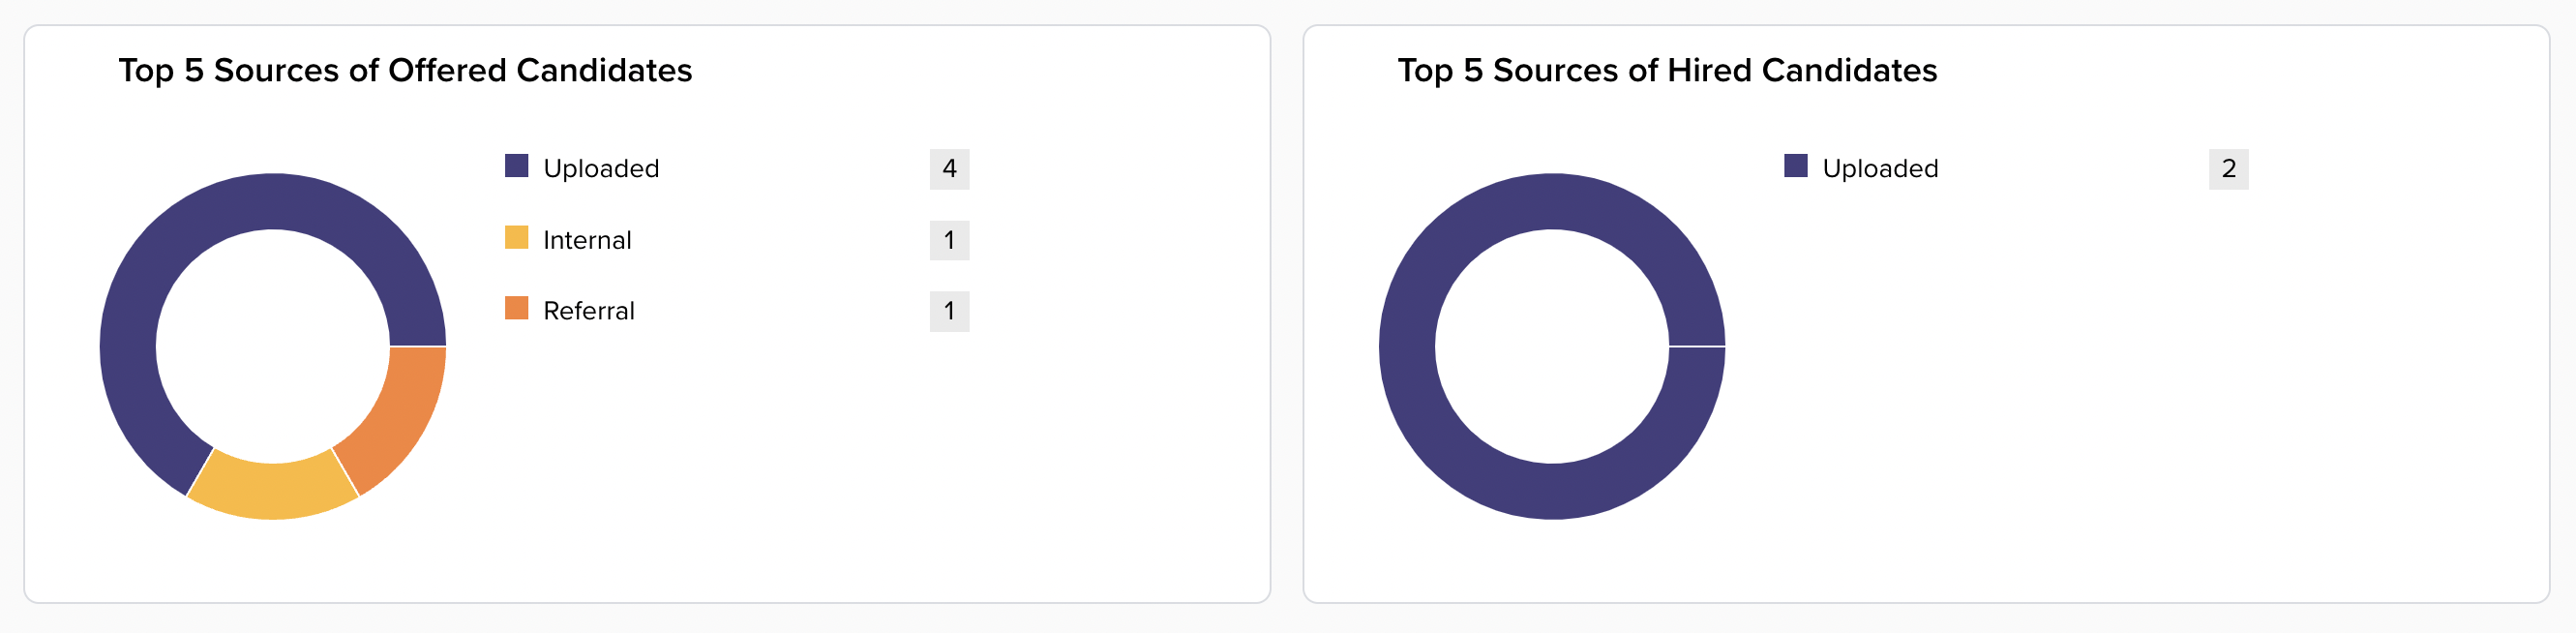The image size is (2576, 633).
Task: Click the count badge 1 for Internal
Action: (949, 240)
